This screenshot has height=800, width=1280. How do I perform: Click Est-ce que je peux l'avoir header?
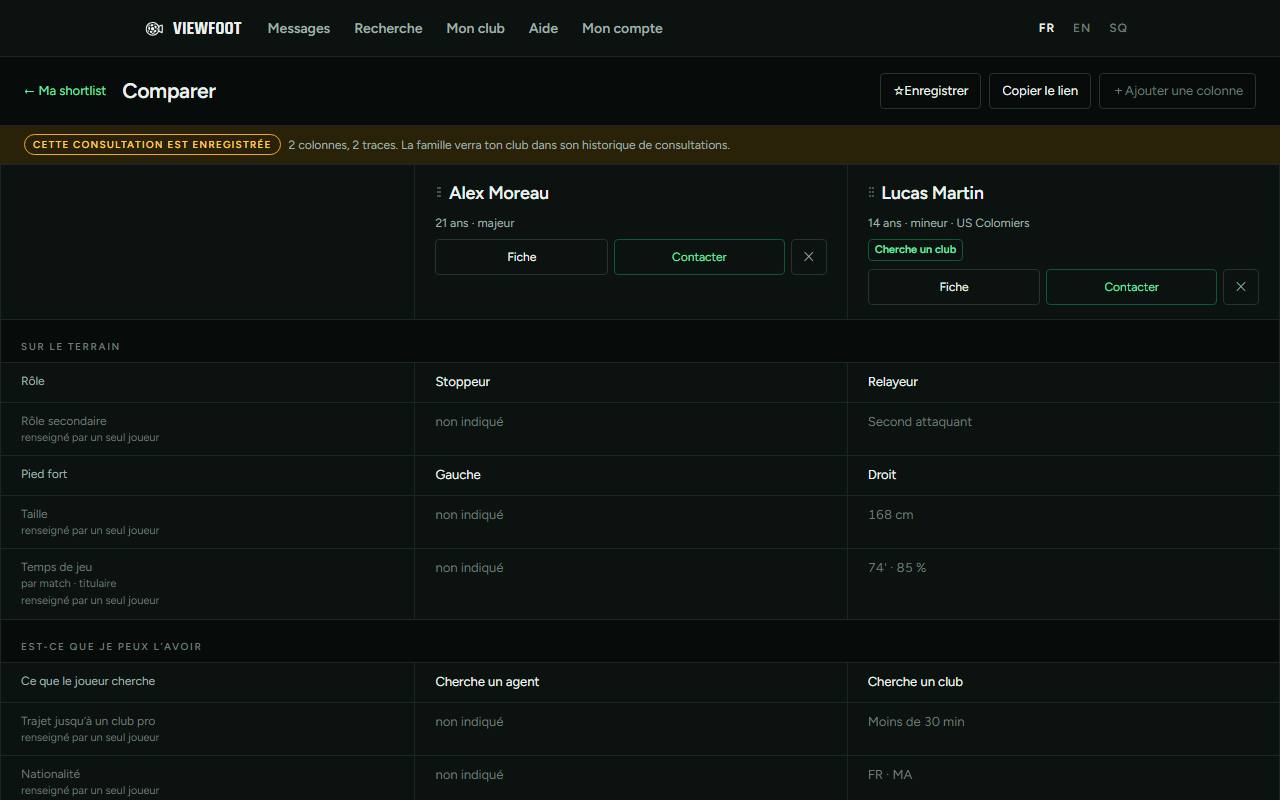[111, 647]
